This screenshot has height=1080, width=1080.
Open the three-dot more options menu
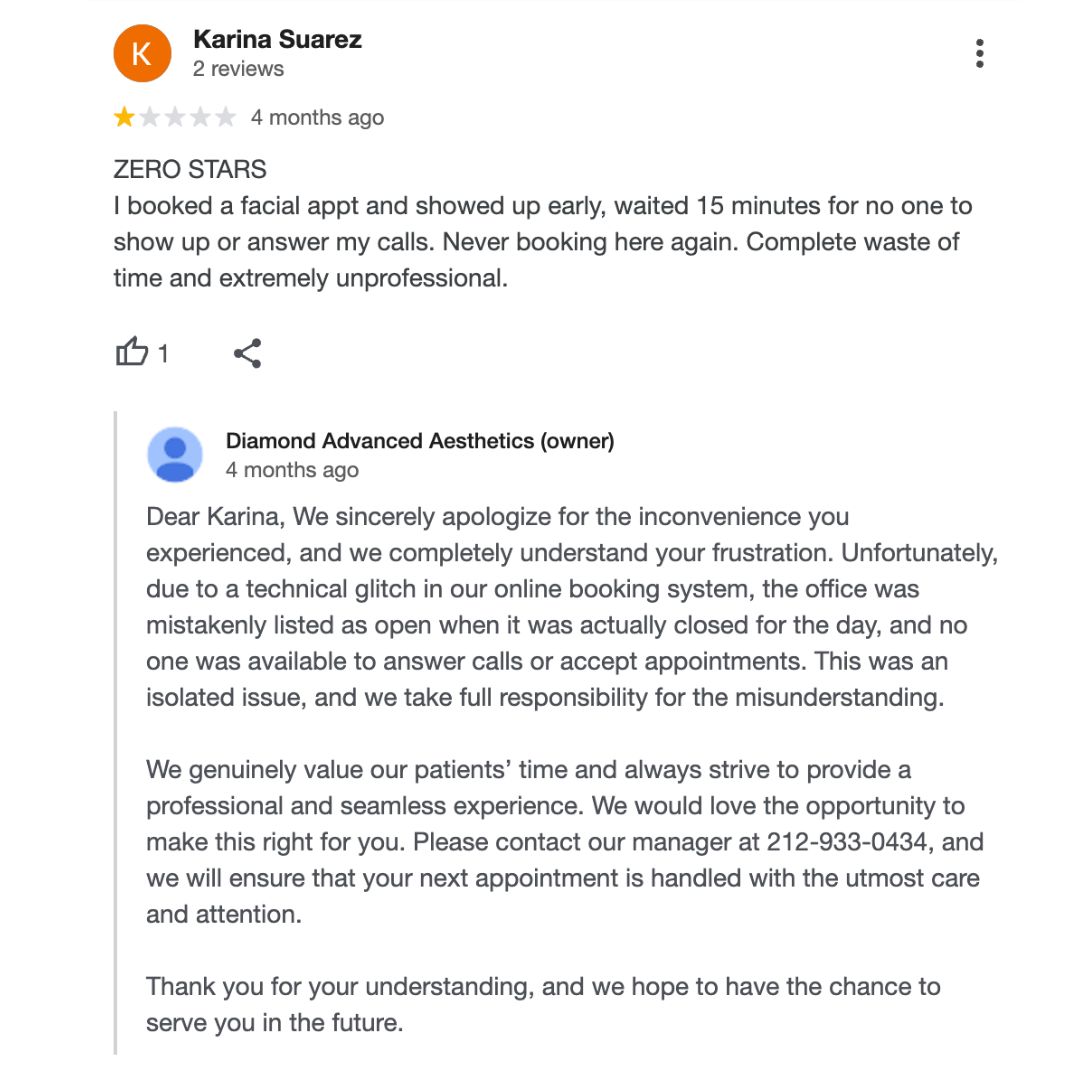tap(979, 54)
